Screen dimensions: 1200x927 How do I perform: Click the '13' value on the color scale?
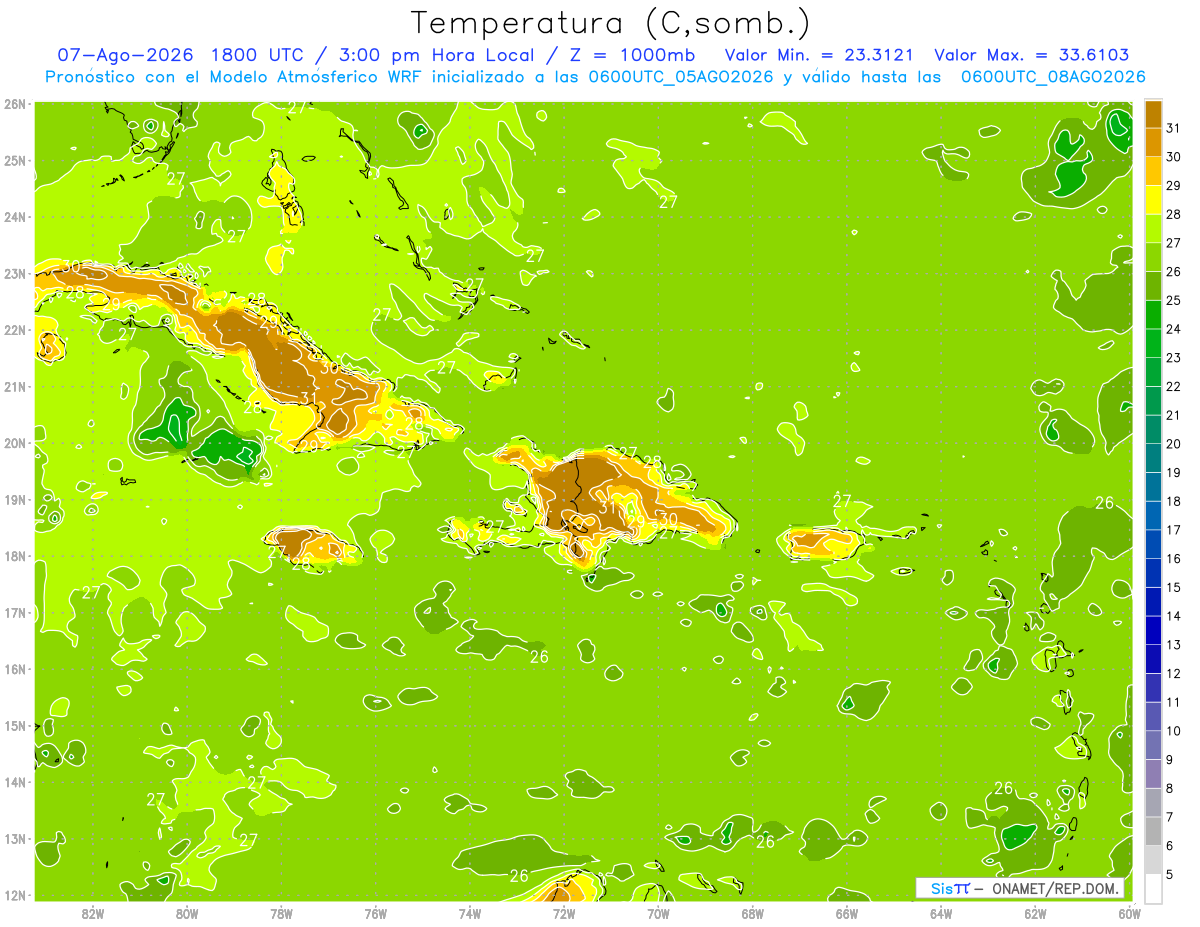pyautogui.click(x=1174, y=645)
